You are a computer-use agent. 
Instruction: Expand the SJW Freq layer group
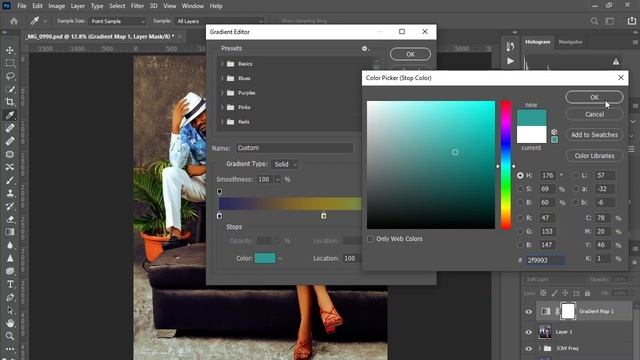click(539, 348)
